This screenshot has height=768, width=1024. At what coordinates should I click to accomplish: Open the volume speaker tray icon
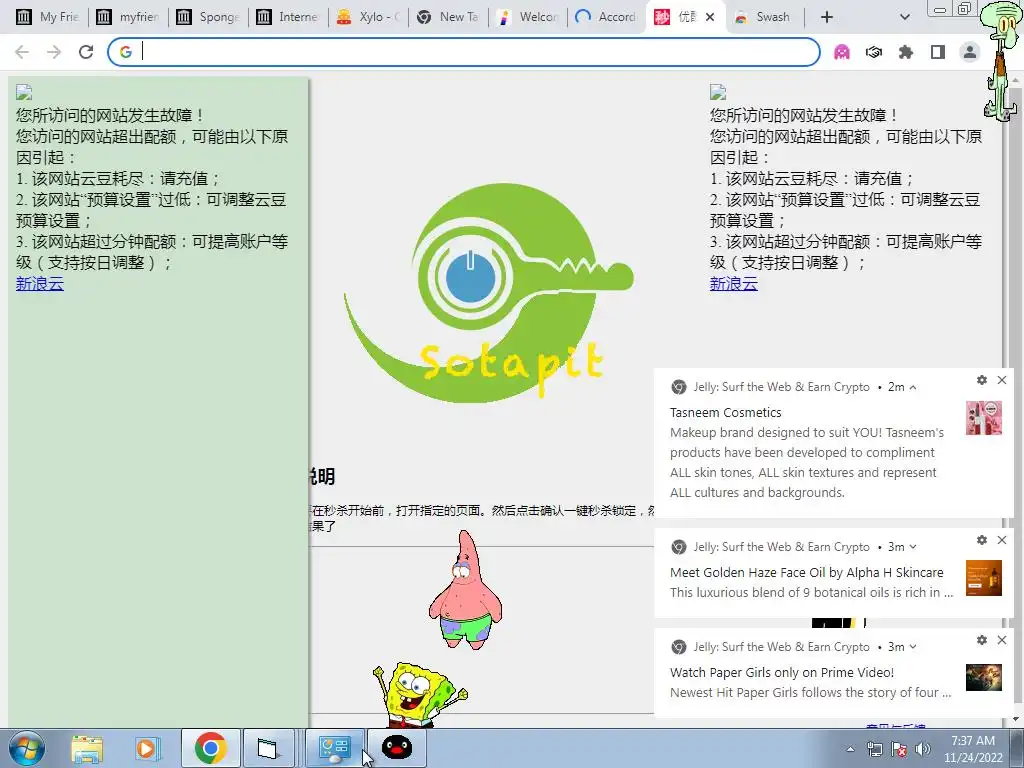(923, 750)
